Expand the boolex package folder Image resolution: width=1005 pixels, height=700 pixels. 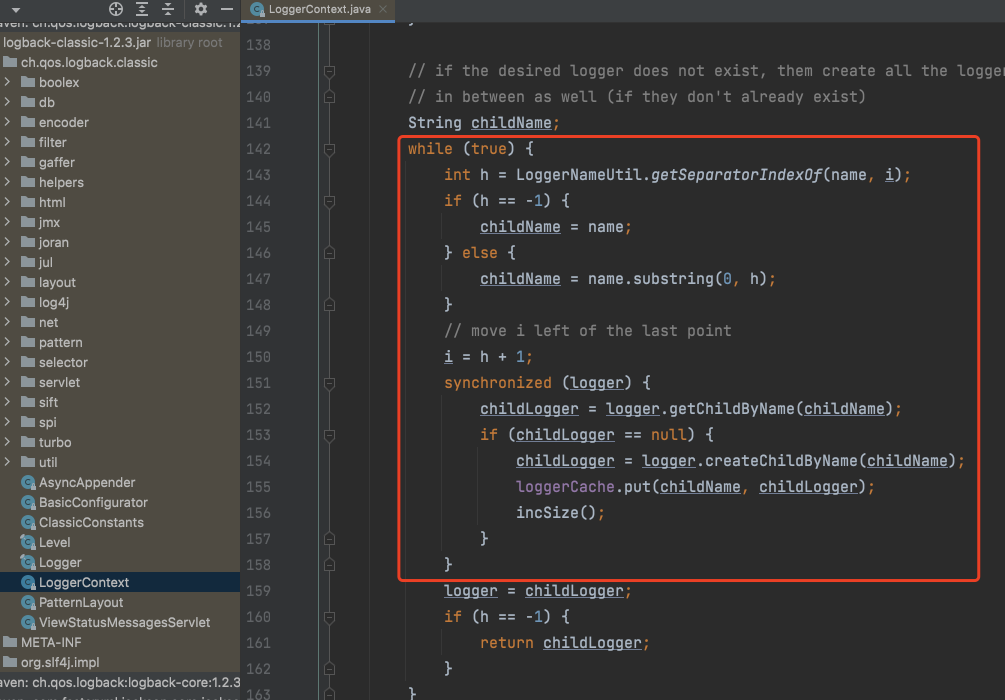[7, 82]
